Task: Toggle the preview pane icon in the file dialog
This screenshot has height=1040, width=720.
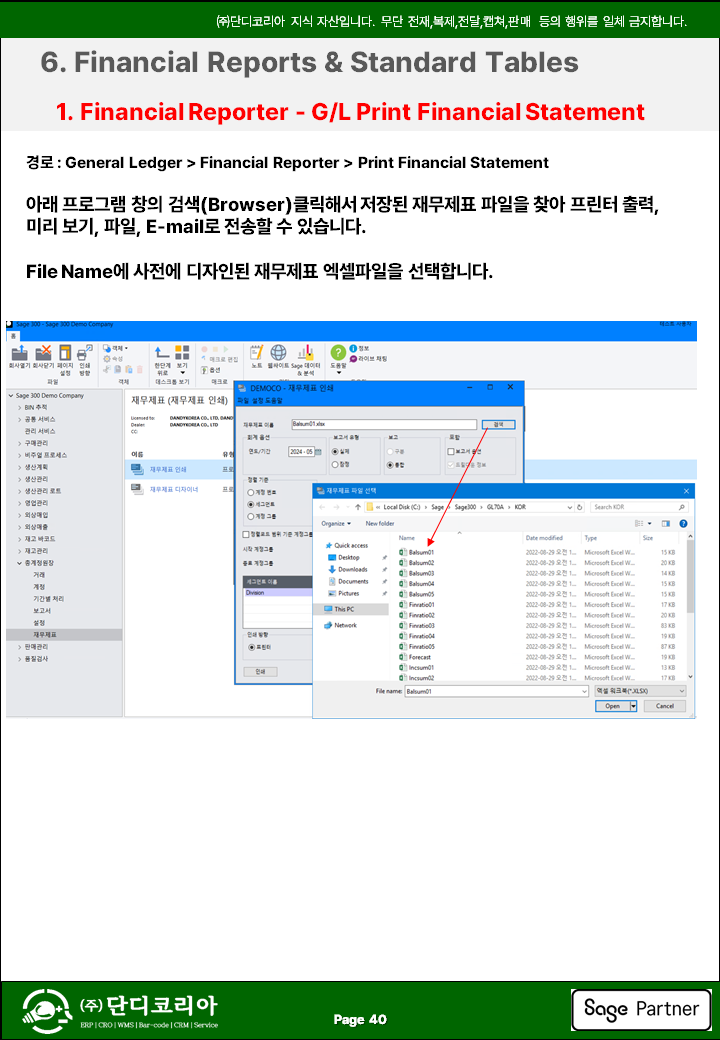Action: (666, 523)
